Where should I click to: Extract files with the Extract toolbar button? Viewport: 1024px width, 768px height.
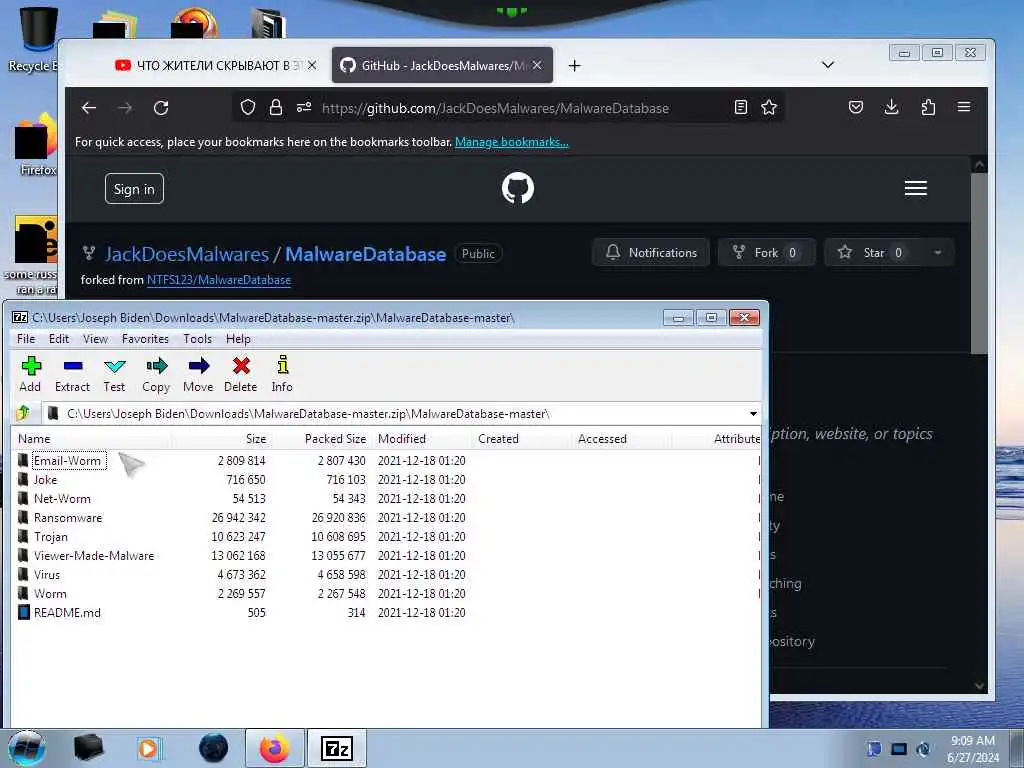(x=72, y=374)
